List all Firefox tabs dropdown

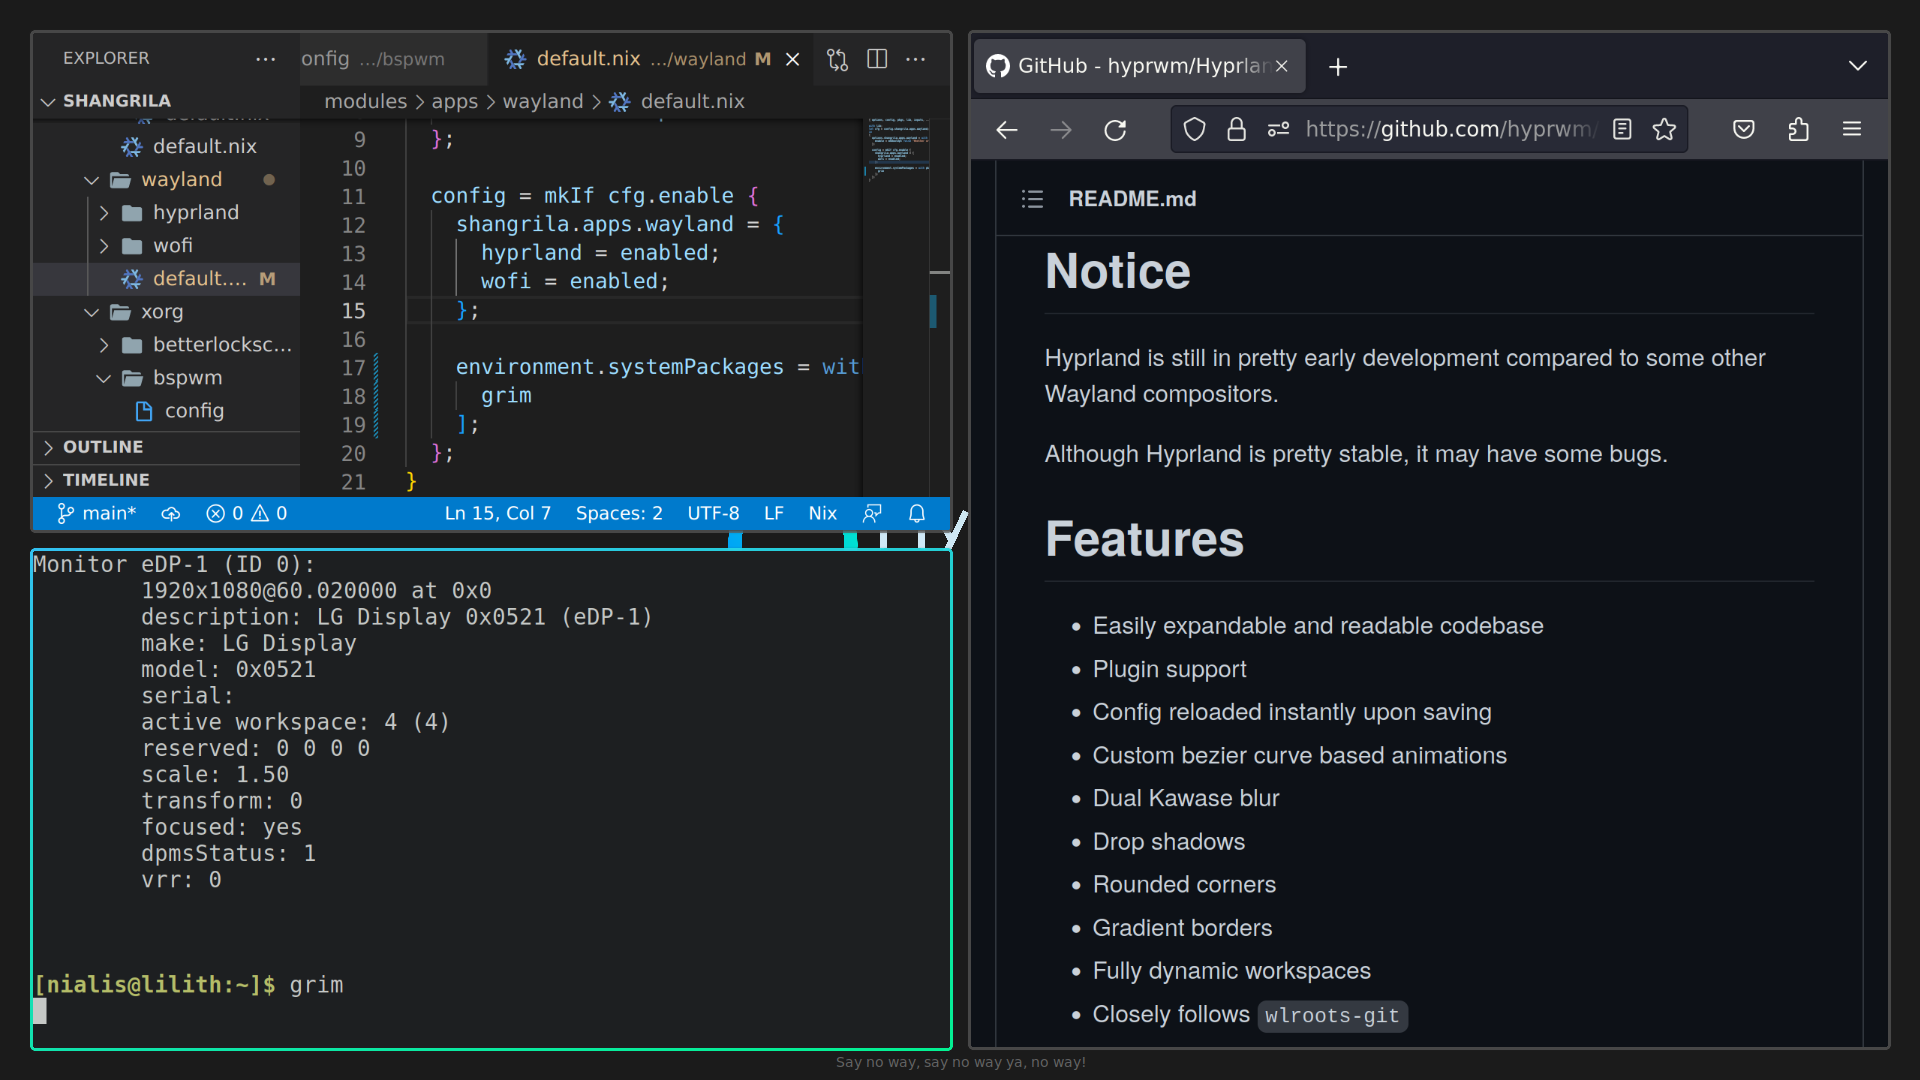click(1857, 66)
